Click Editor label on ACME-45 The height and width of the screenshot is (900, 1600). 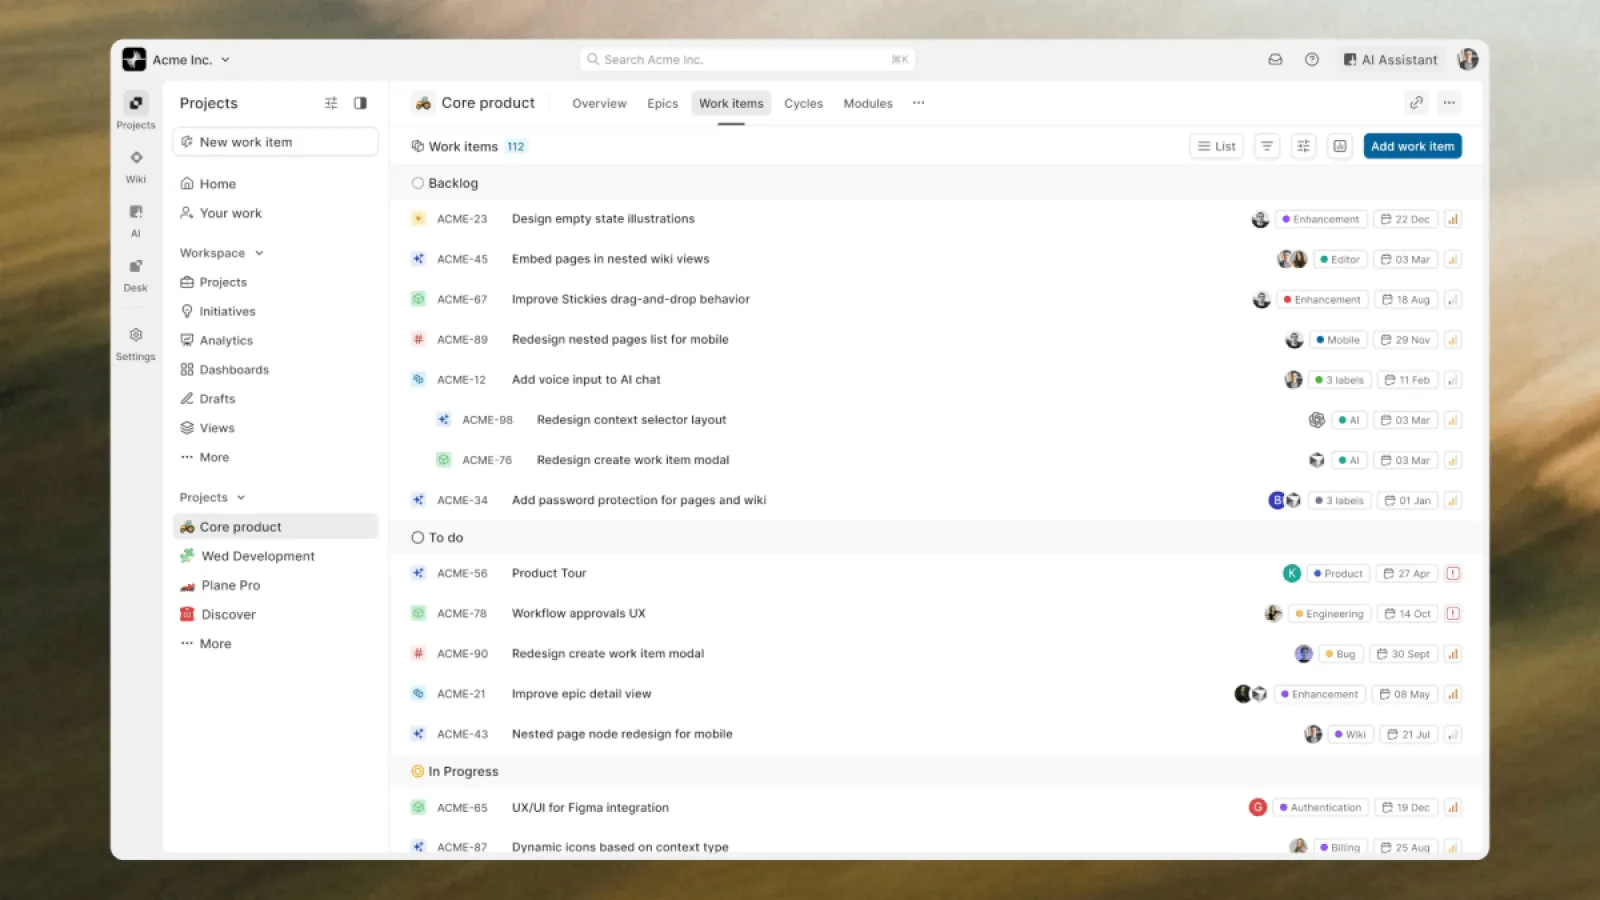tap(1340, 259)
